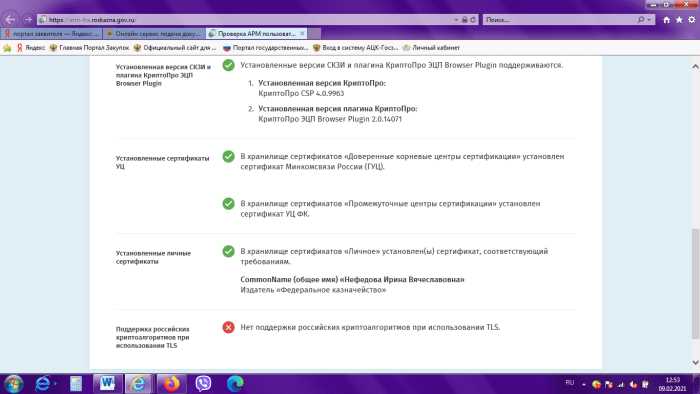
Task: Open the Calculator taskbar icon
Action: tap(76, 384)
